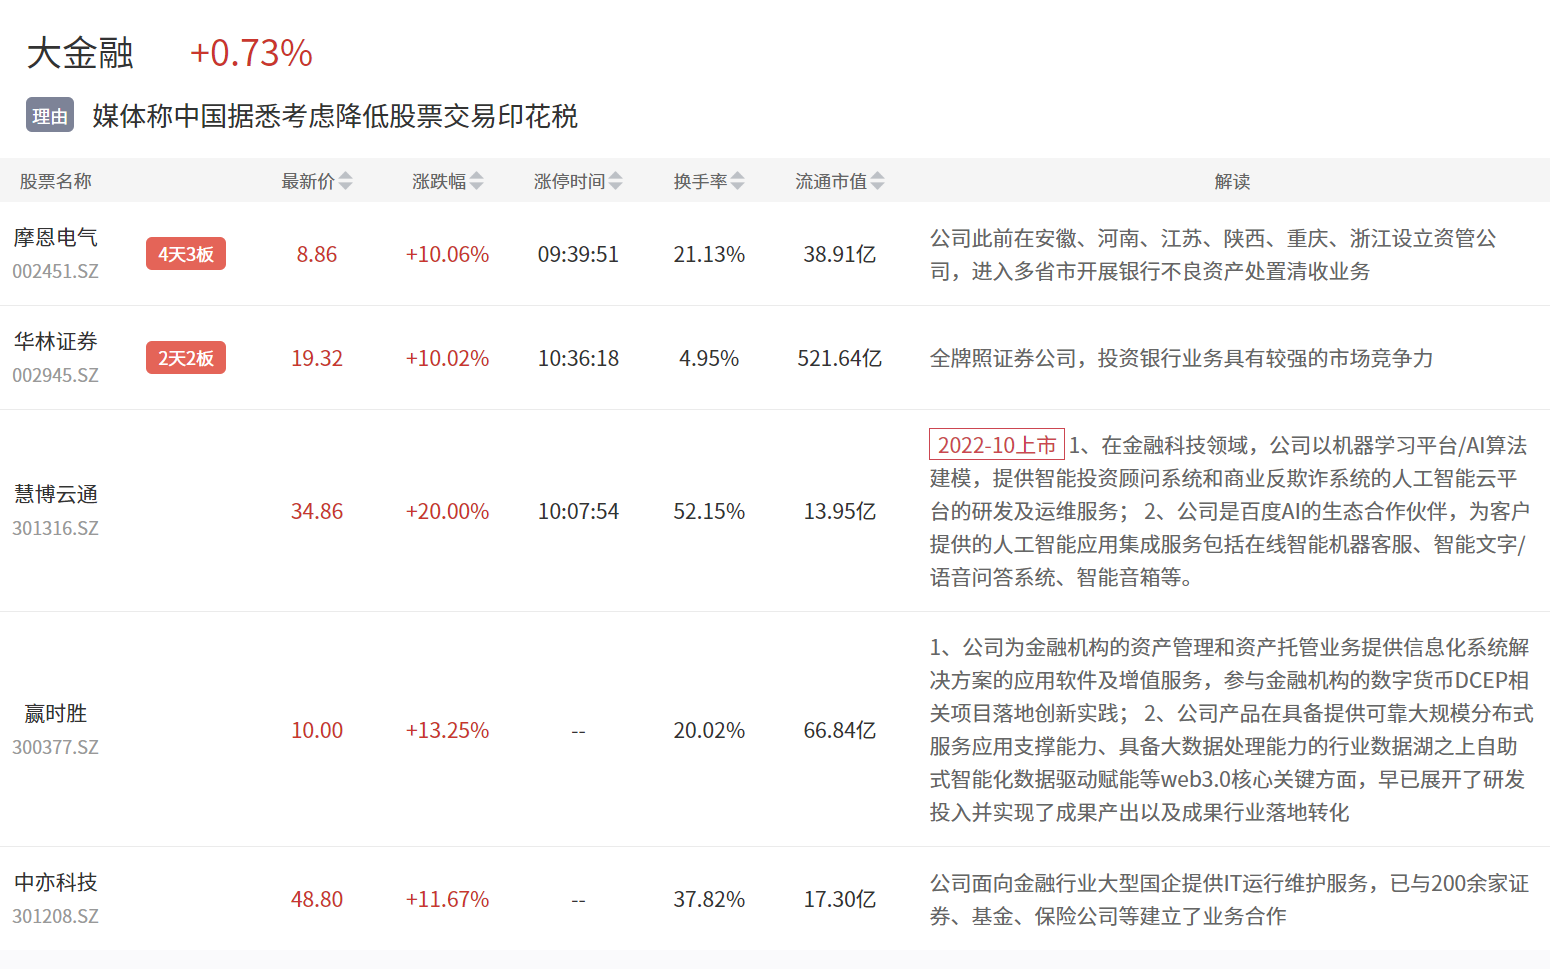1550x969 pixels.
Task: Click market value 66.84亿
Action: pos(840,731)
